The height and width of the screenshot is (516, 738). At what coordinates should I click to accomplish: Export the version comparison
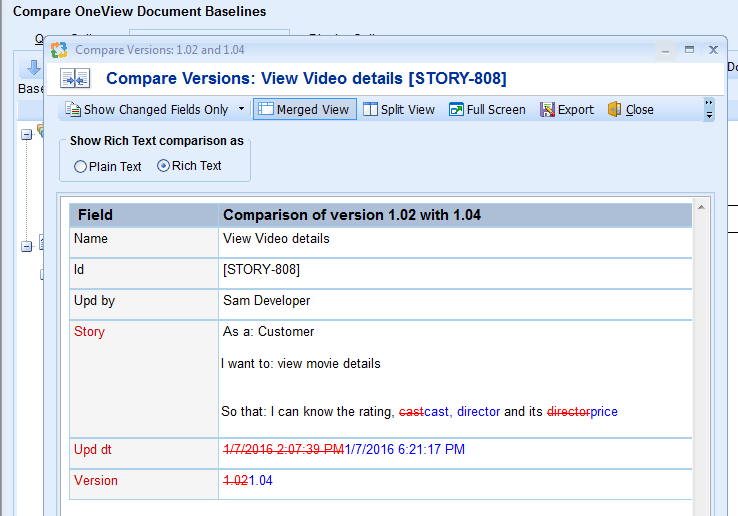click(567, 110)
